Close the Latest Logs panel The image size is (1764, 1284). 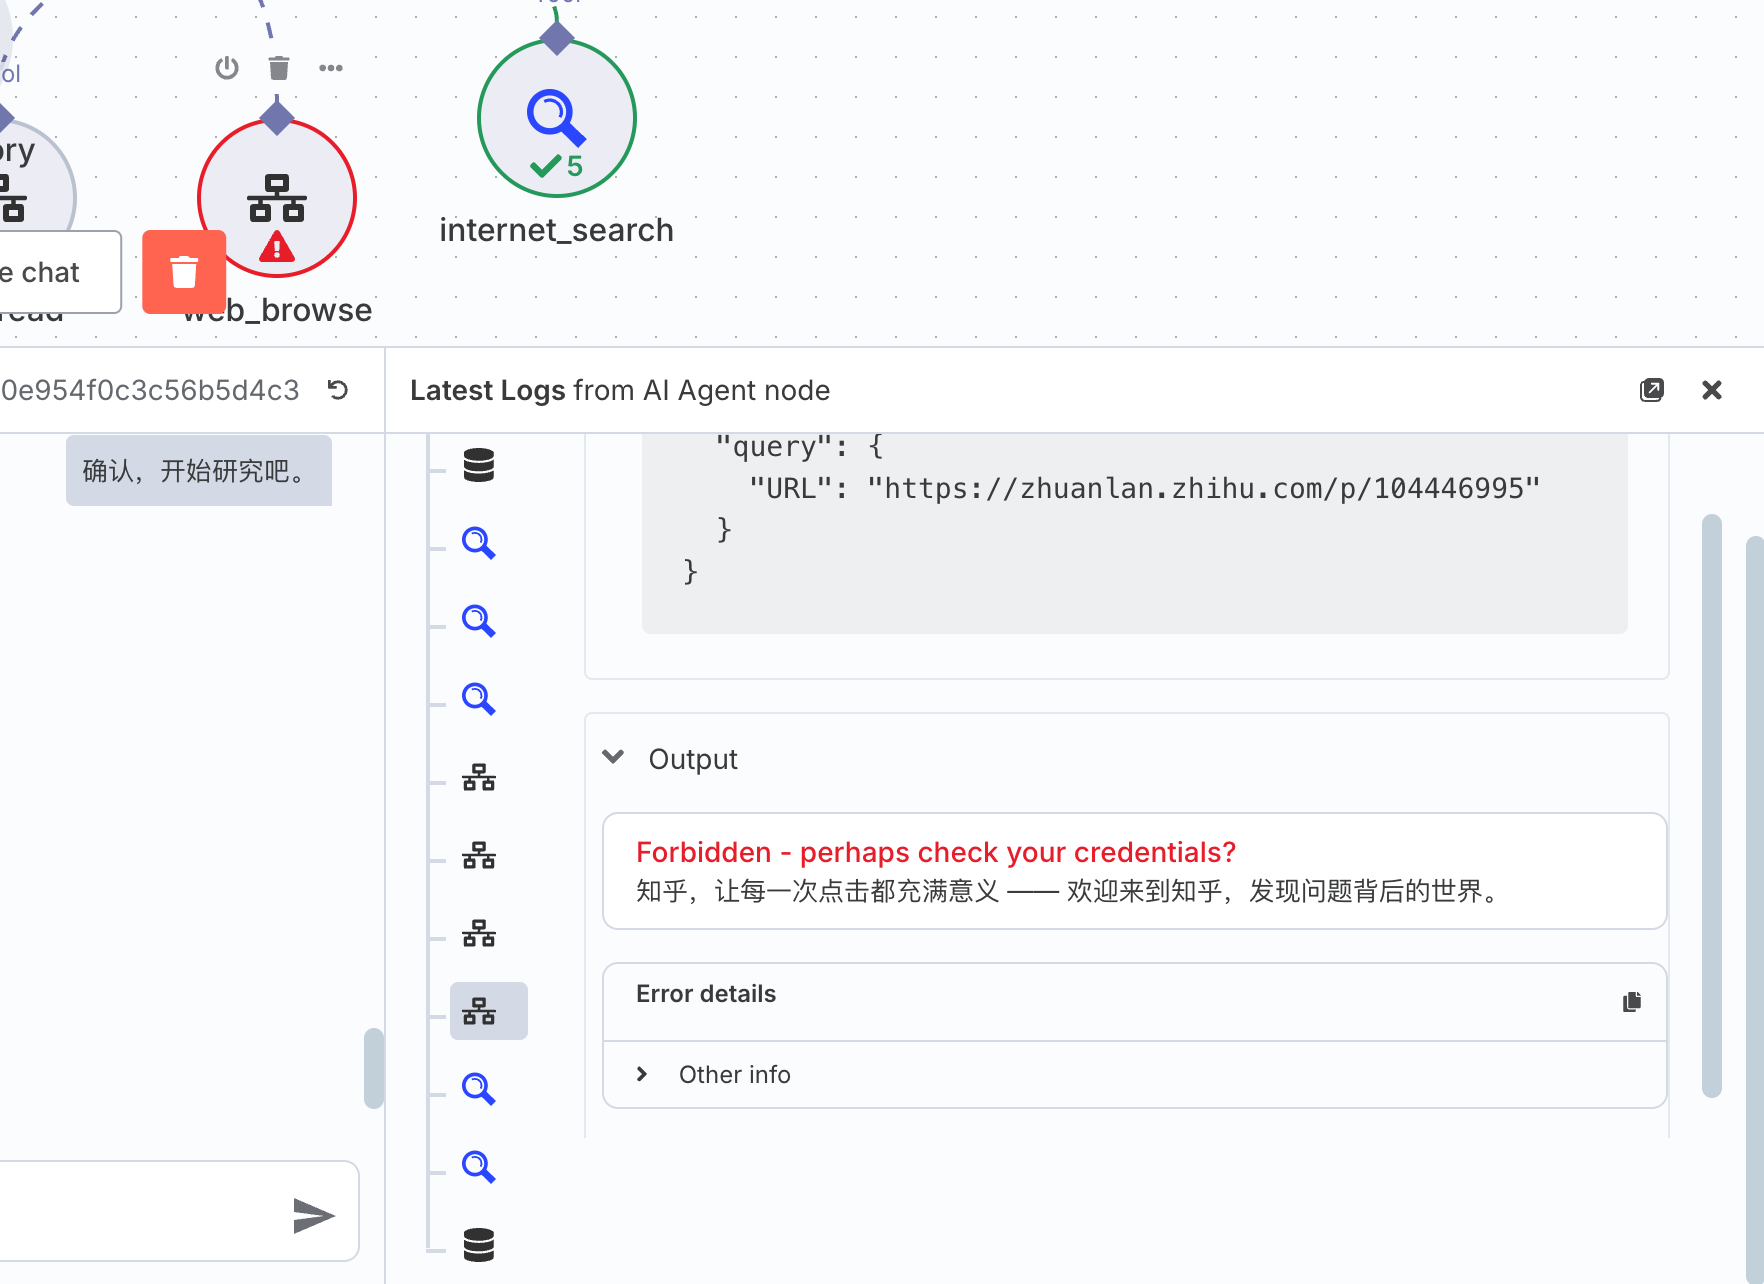(1712, 390)
